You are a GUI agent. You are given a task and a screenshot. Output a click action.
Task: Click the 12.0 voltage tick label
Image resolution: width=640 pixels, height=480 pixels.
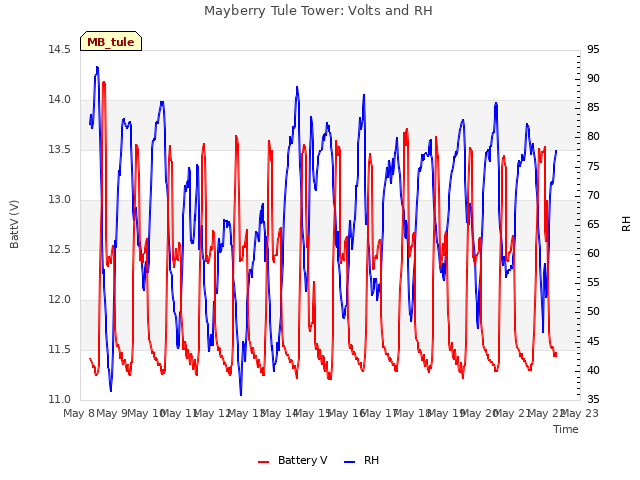[x=60, y=300]
